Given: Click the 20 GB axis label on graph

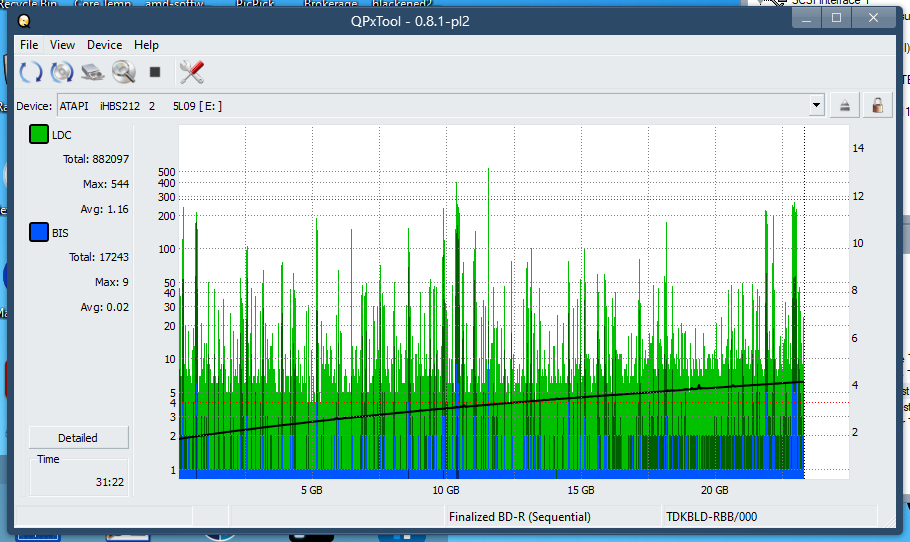Looking at the screenshot, I should tap(714, 490).
